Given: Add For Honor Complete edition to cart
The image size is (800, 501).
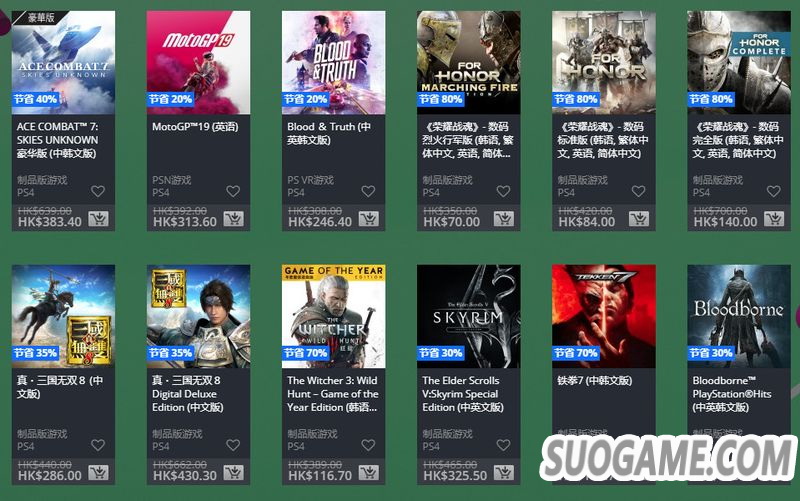Looking at the screenshot, I should 774,219.
